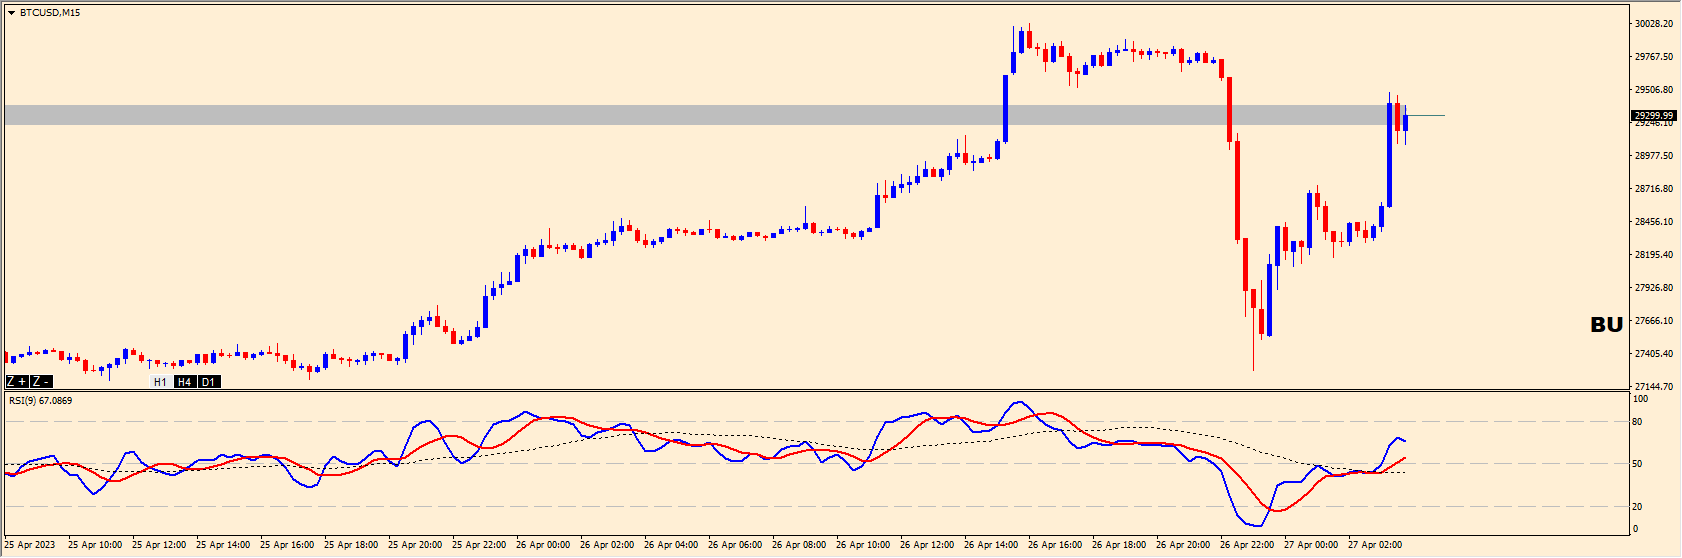Click the 26 Apr 22:00 time label
This screenshot has width=1682, height=558.
(x=1247, y=545)
